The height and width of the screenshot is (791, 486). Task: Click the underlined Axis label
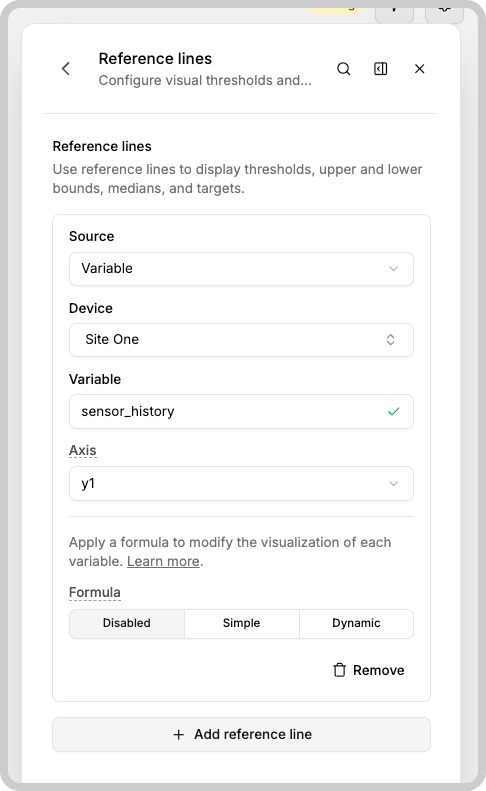pyautogui.click(x=83, y=450)
